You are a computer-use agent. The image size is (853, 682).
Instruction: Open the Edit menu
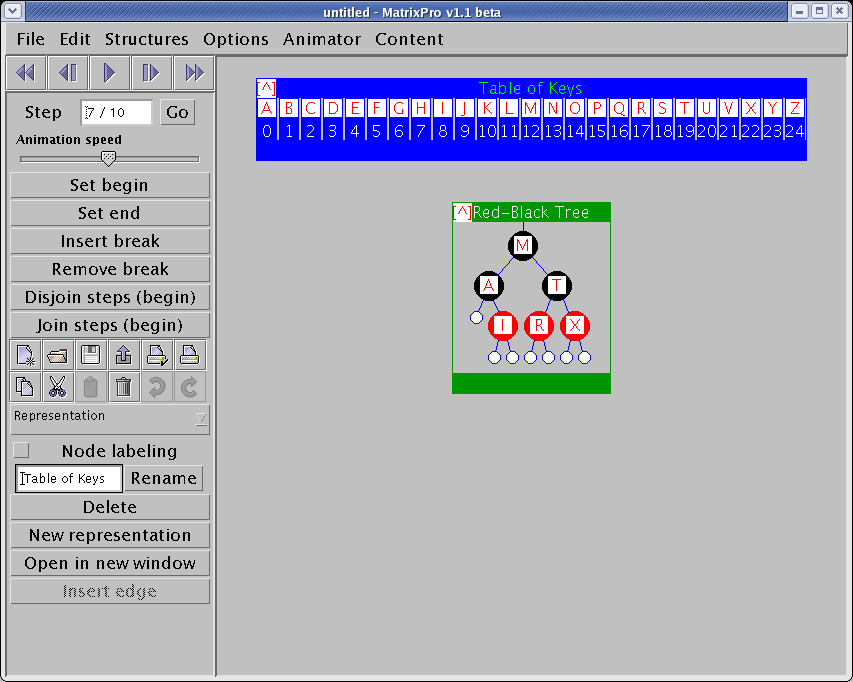click(75, 39)
